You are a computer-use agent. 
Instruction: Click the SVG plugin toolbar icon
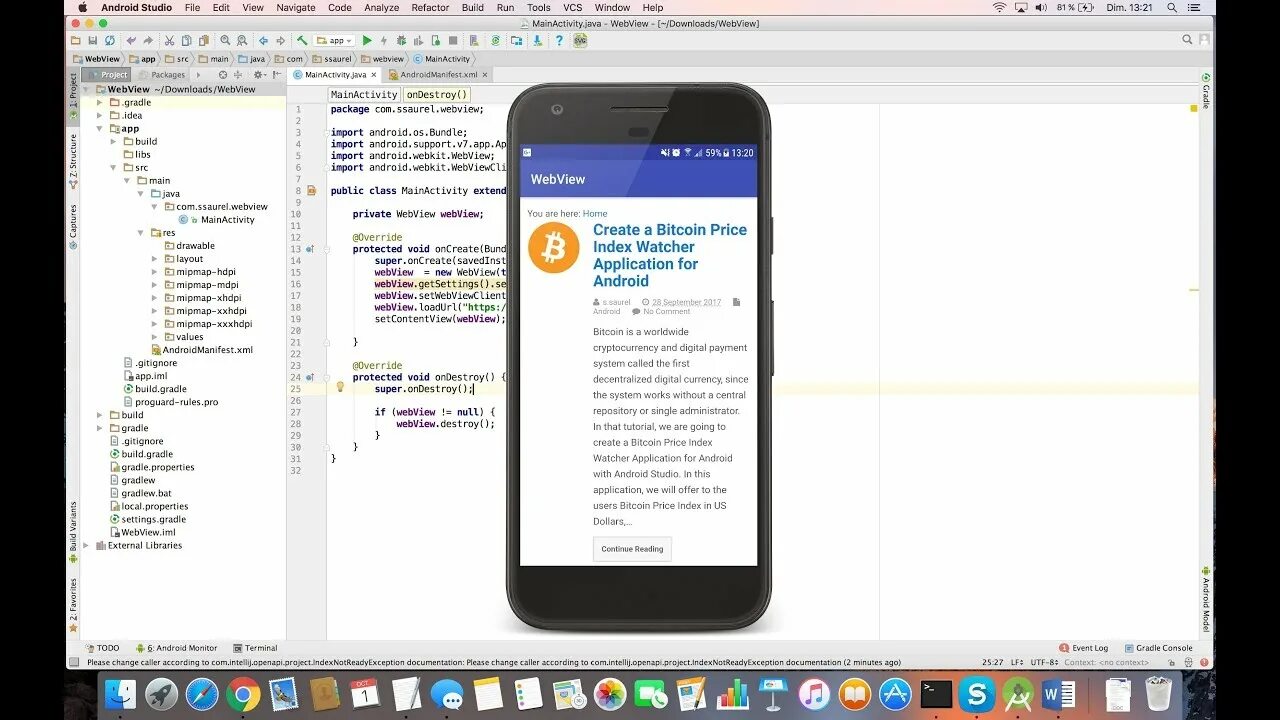580,40
